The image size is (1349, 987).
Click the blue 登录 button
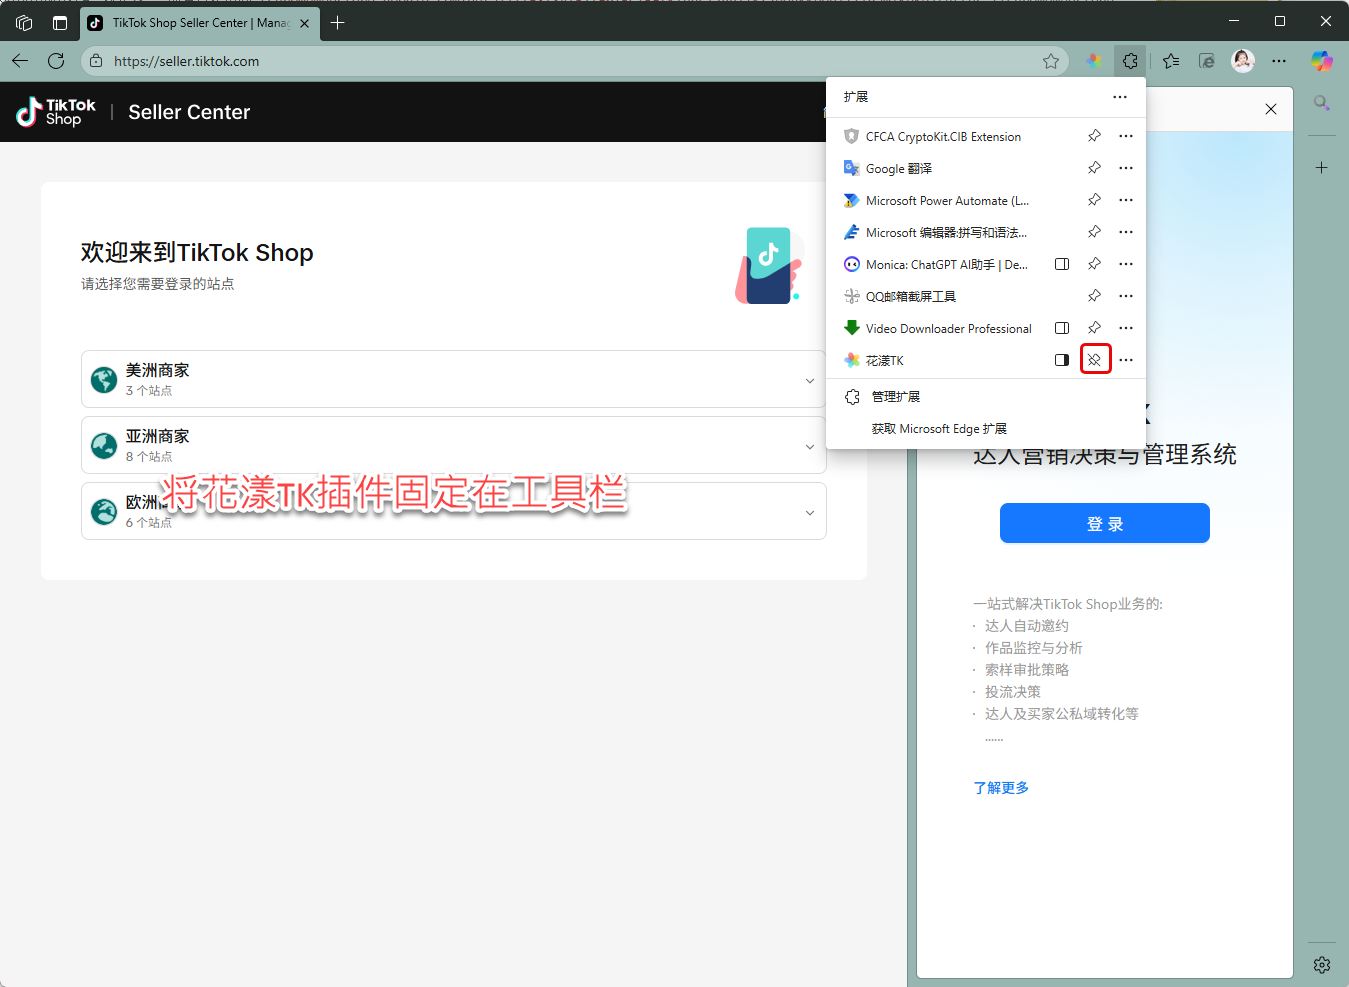coord(1104,523)
